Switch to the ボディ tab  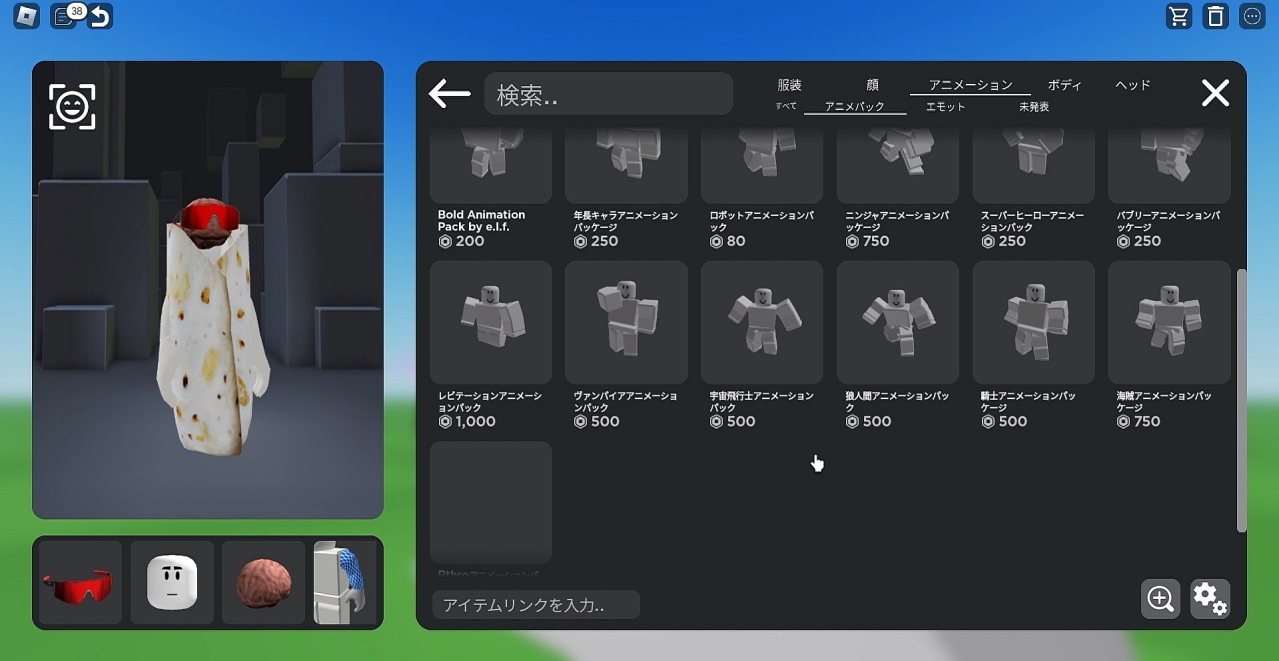coord(1065,85)
